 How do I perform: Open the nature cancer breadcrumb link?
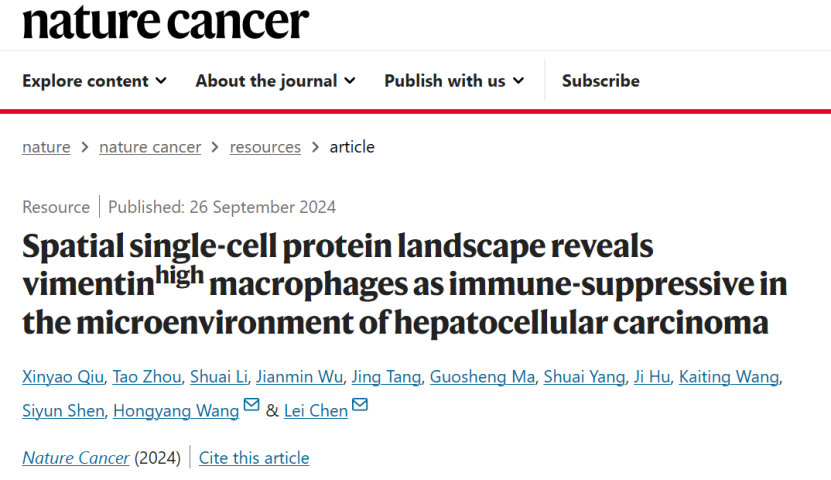click(x=150, y=147)
